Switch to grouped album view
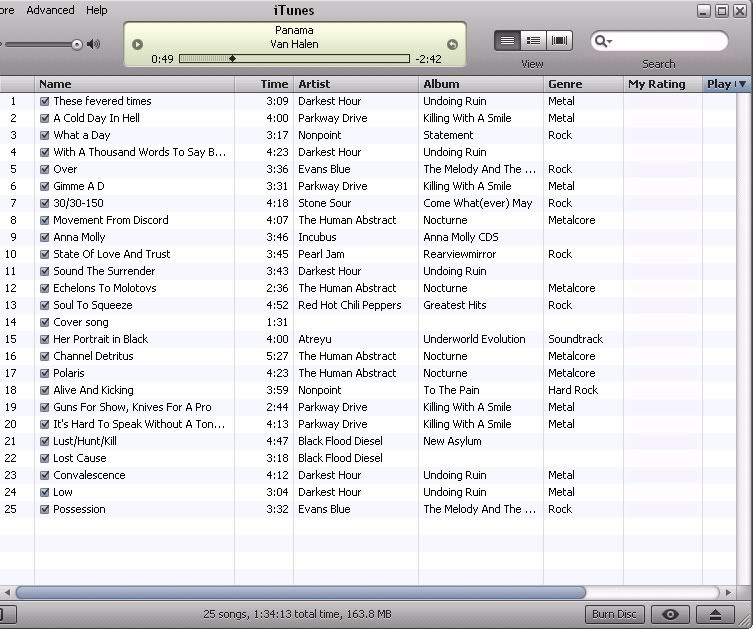Image resolution: width=753 pixels, height=629 pixels. [533, 40]
